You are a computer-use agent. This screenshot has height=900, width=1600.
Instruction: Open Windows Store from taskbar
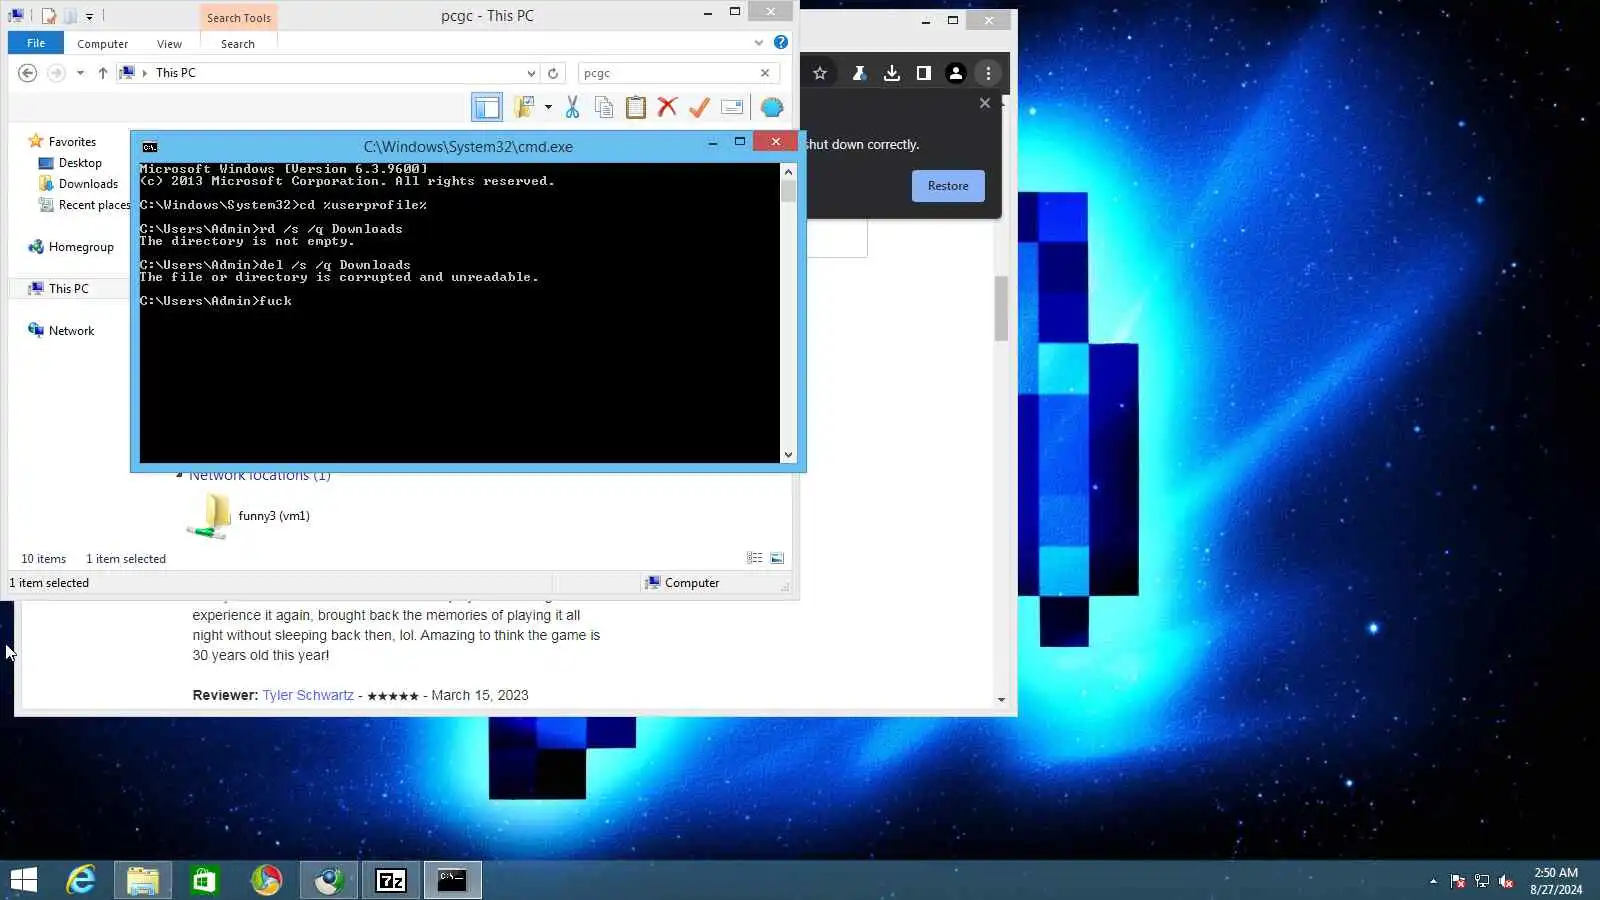pos(204,880)
